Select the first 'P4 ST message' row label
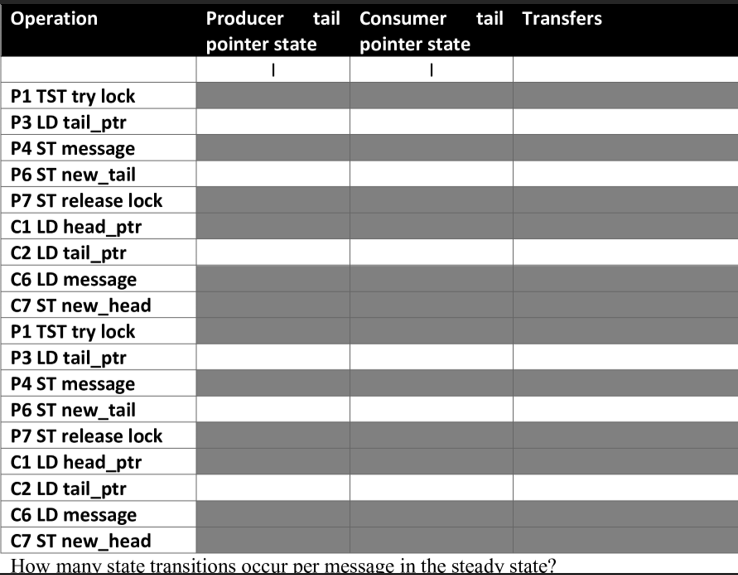Viewport: 738px width, 575px height. pos(72,148)
